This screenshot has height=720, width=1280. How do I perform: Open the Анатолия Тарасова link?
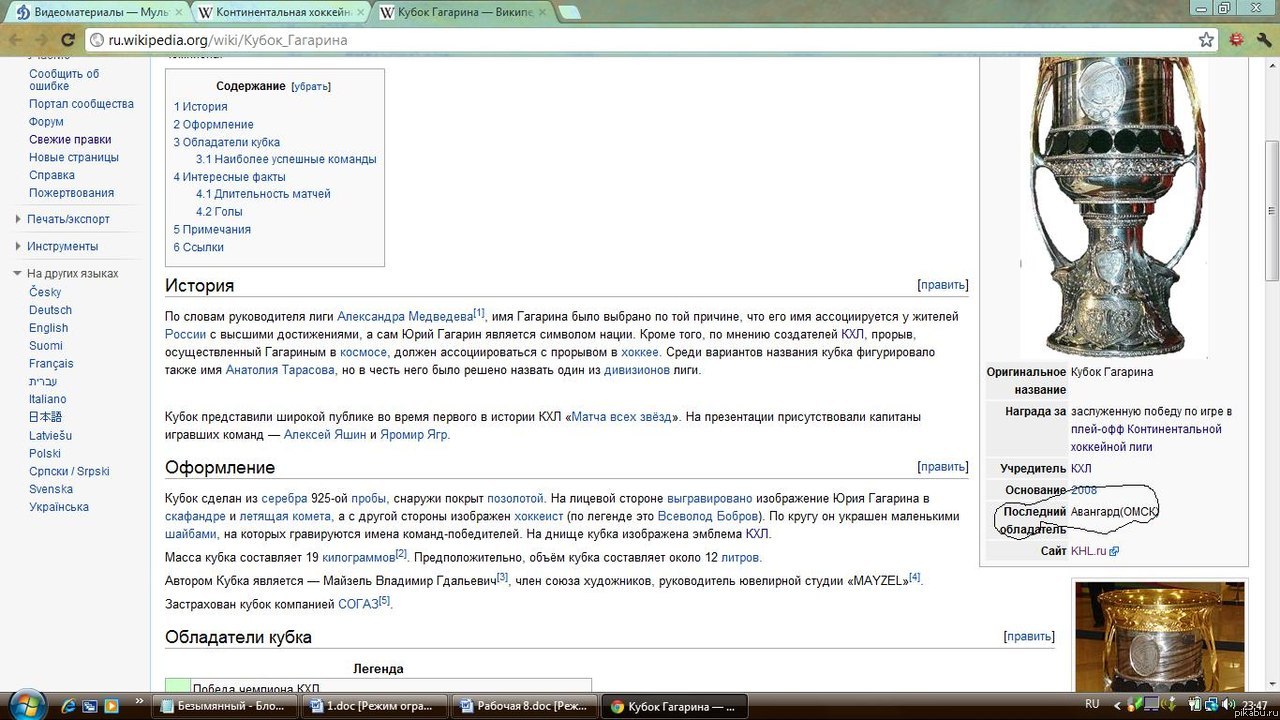pyautogui.click(x=280, y=370)
